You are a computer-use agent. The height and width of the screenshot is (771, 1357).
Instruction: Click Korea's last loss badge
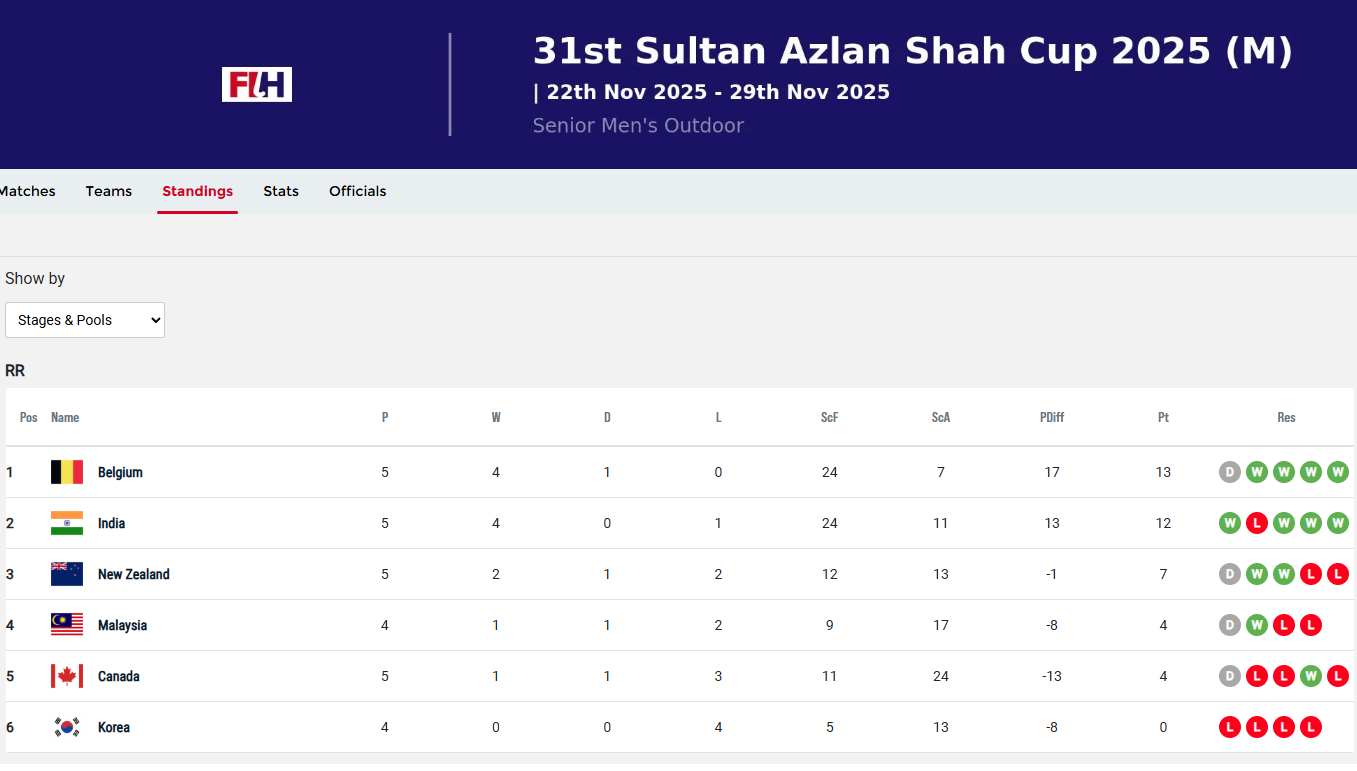pyautogui.click(x=1311, y=727)
